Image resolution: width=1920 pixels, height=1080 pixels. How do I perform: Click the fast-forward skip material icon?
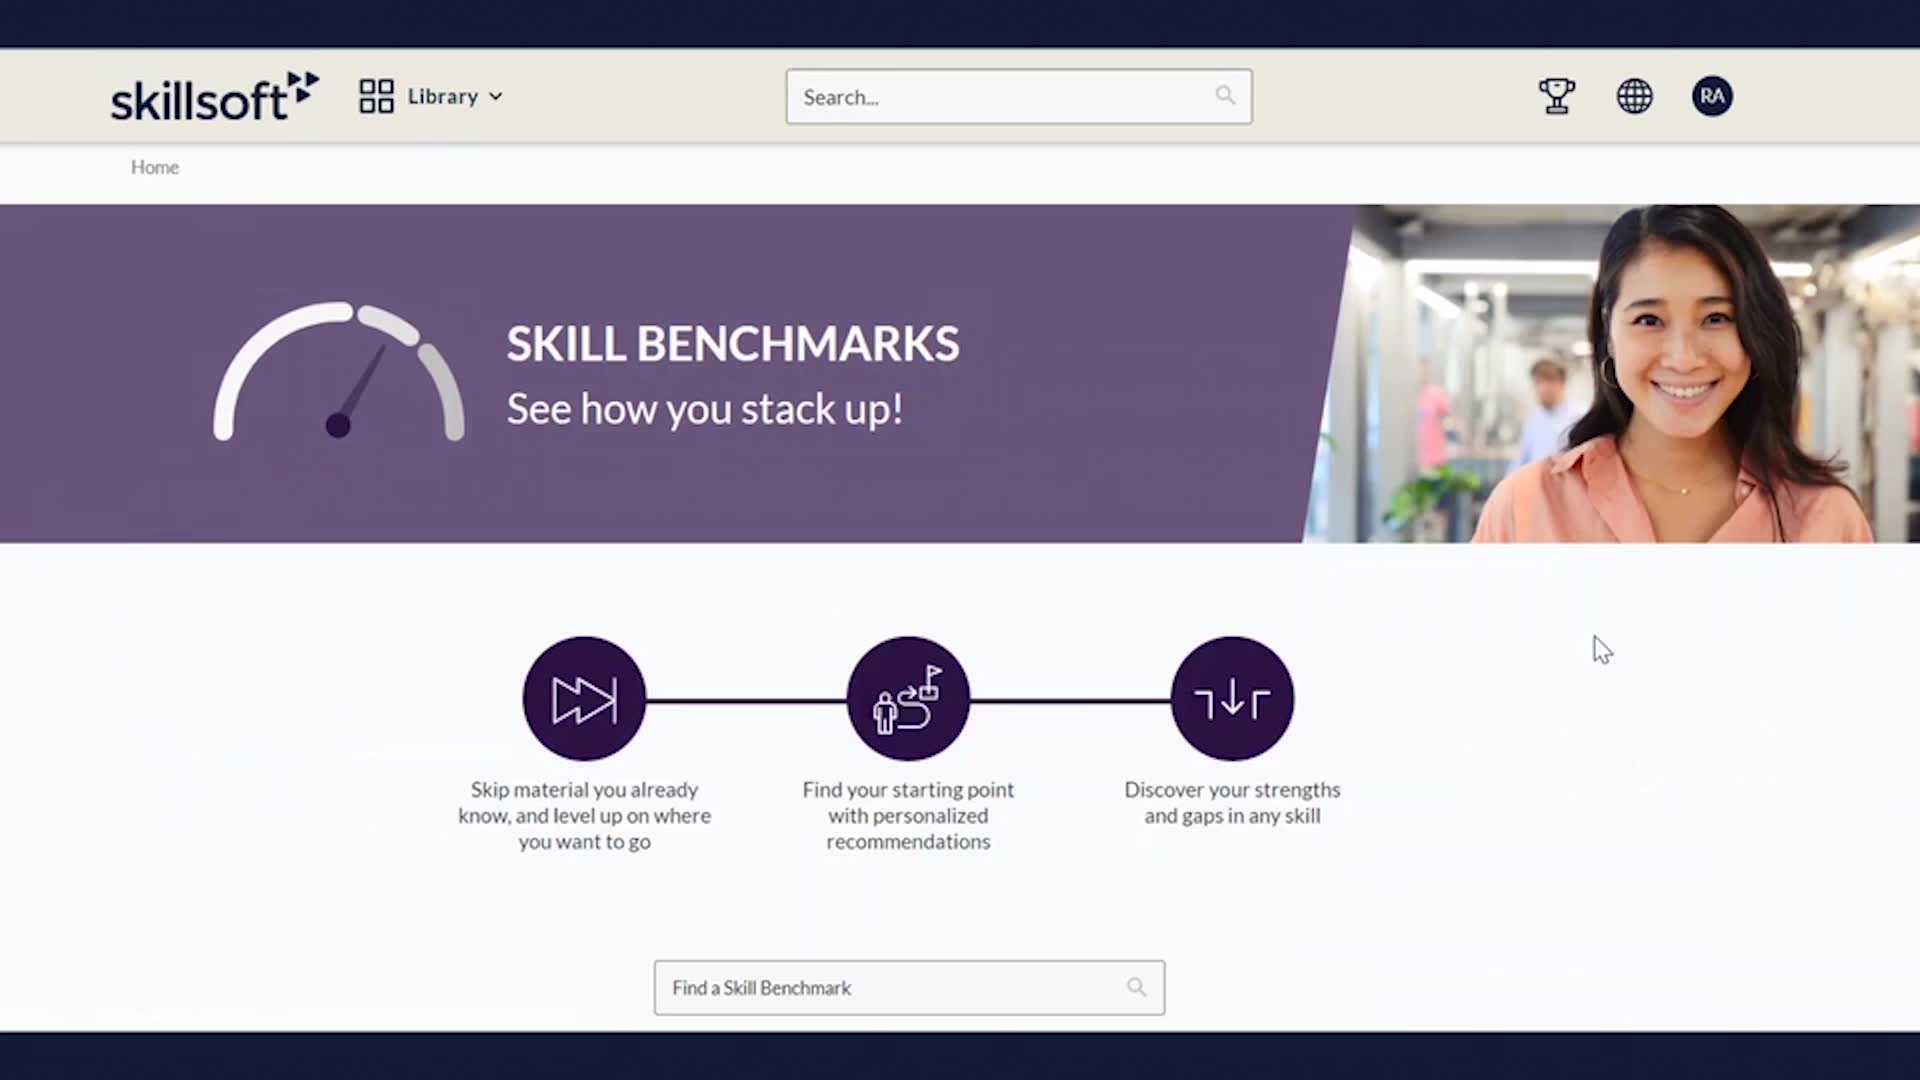tap(584, 699)
